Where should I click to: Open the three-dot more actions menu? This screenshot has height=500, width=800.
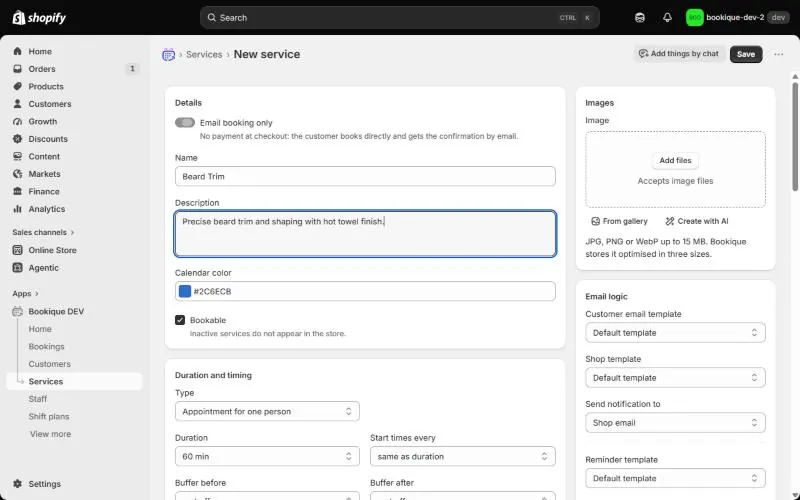coord(778,54)
